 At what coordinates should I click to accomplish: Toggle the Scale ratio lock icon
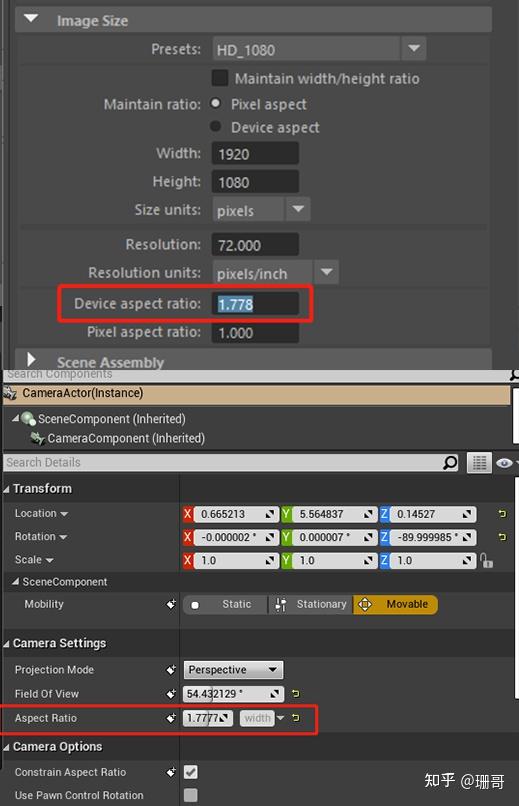[487, 560]
